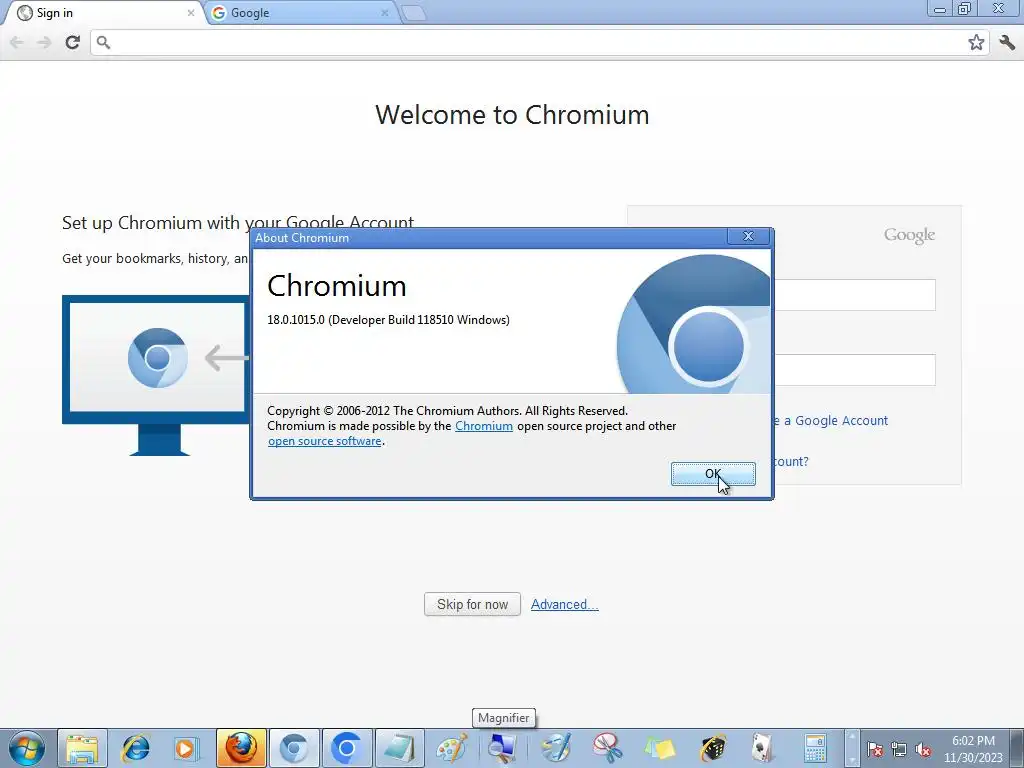
Task: Click the muted volume tray icon
Action: click(x=923, y=750)
